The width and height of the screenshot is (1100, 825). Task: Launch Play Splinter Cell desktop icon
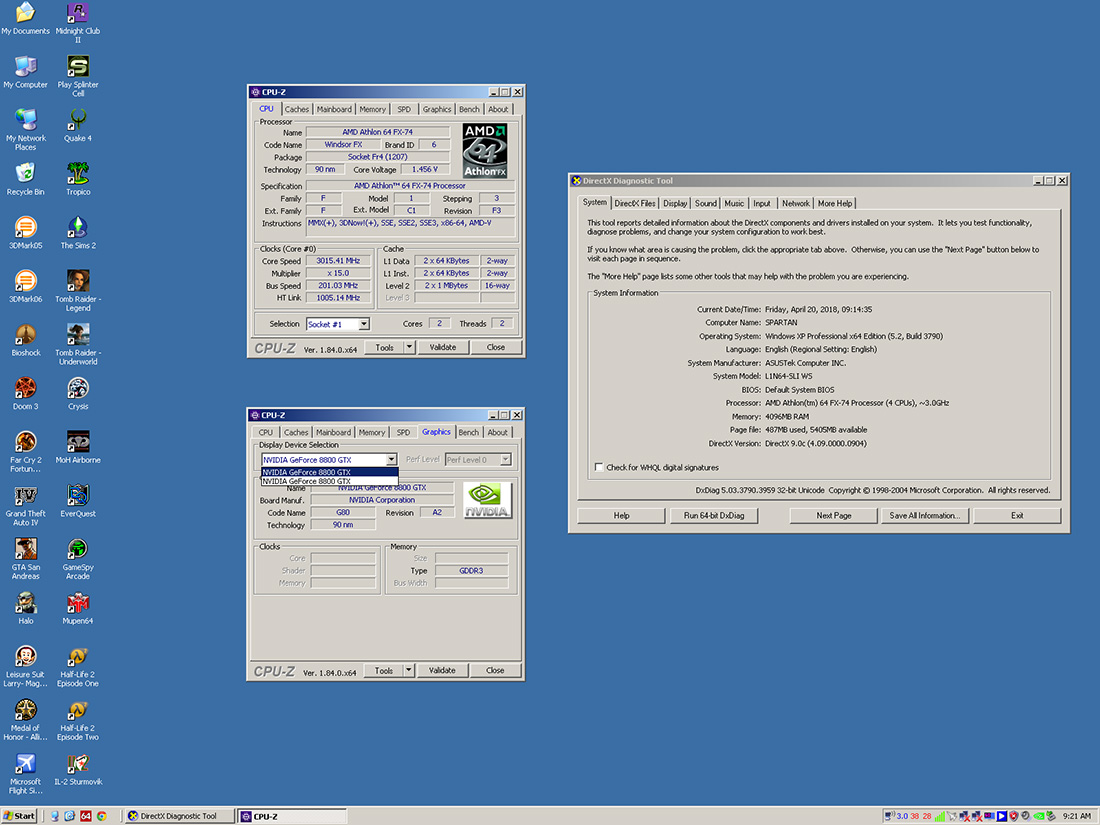(78, 76)
